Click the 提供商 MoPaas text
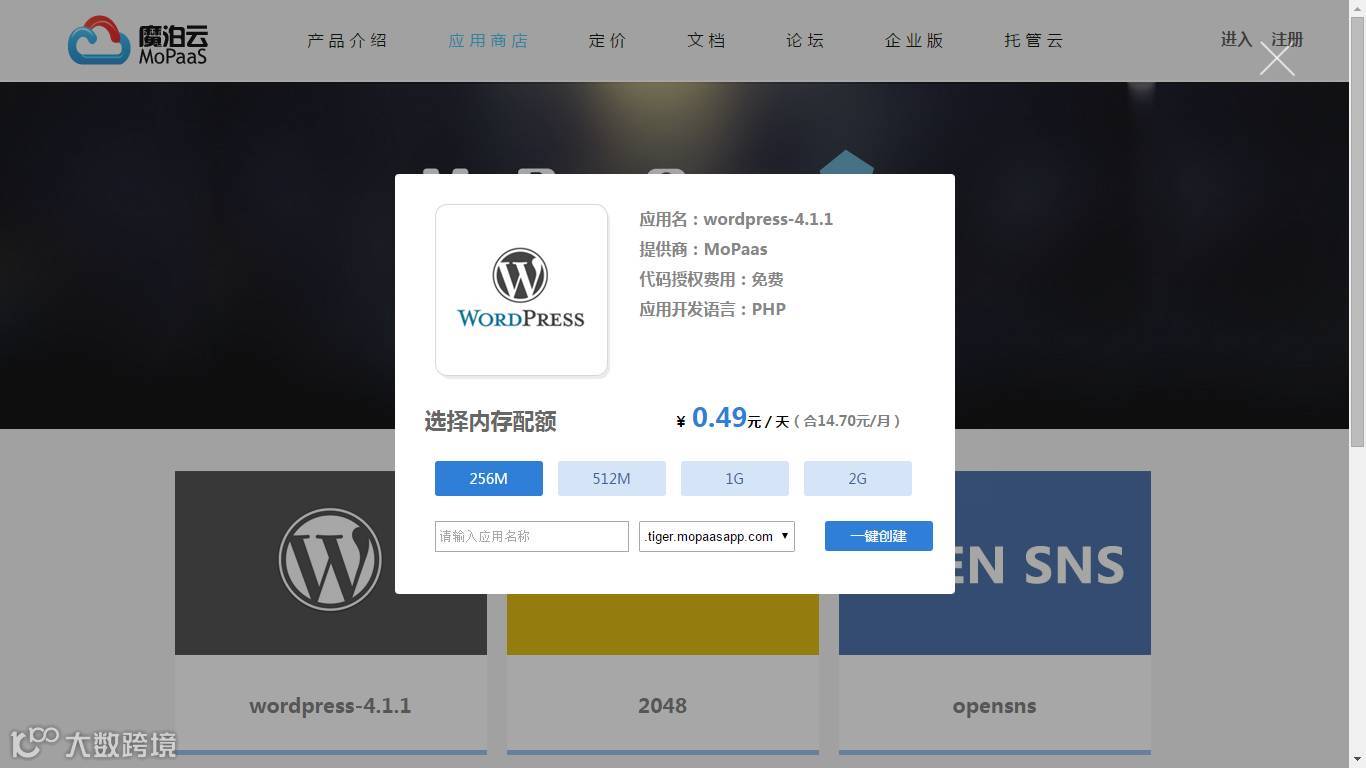Image resolution: width=1366 pixels, height=768 pixels. [703, 249]
